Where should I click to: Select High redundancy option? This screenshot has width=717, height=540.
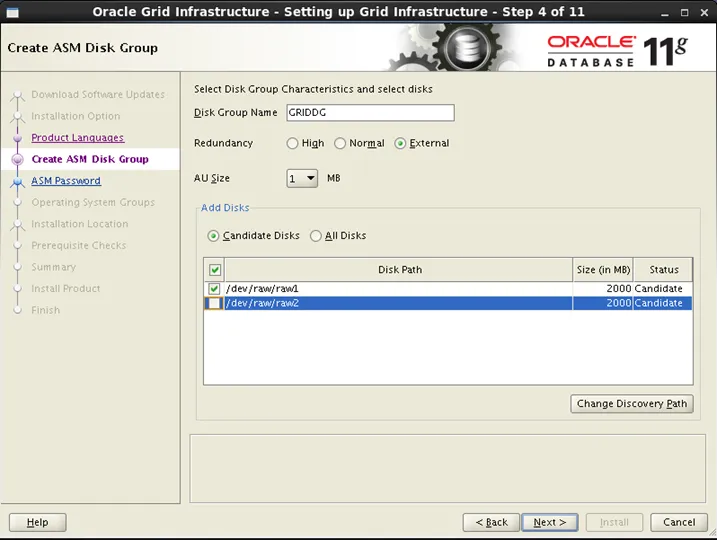click(292, 144)
